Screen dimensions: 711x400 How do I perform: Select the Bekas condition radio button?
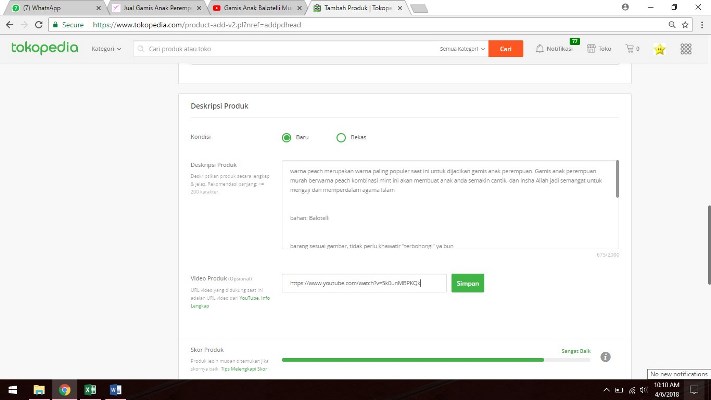(341, 137)
